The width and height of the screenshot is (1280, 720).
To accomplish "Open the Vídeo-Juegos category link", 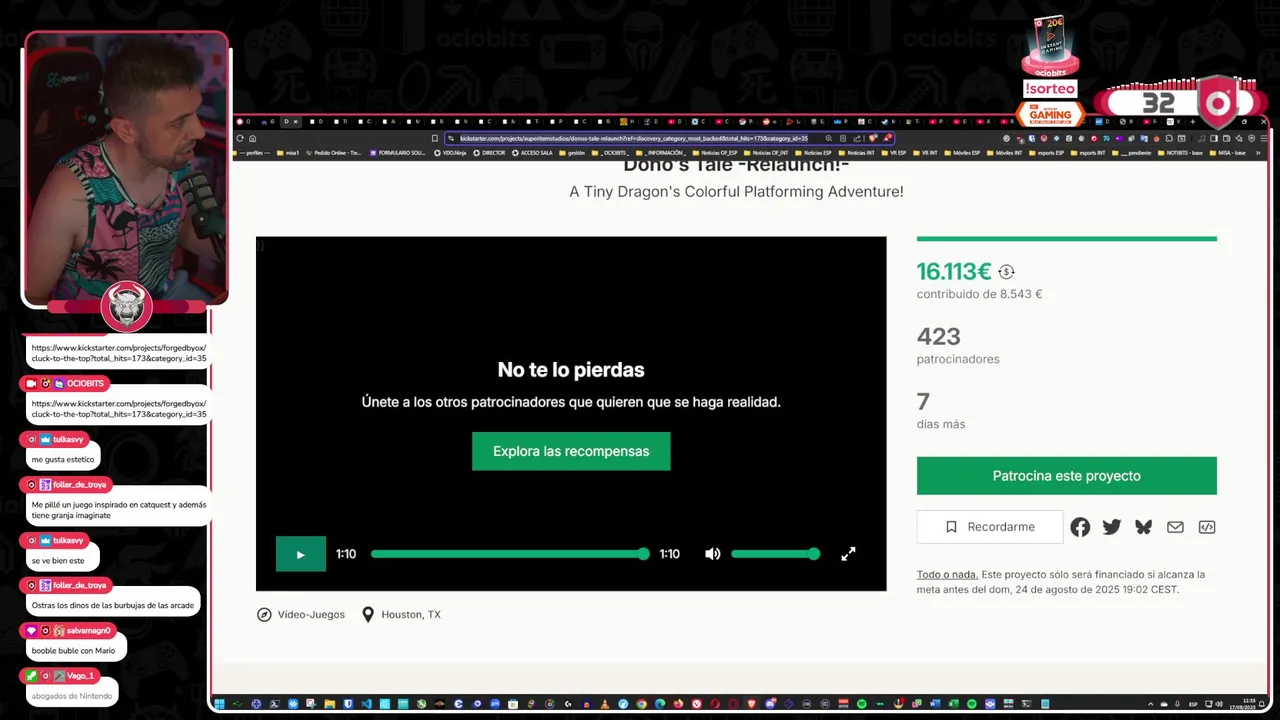I will (301, 615).
